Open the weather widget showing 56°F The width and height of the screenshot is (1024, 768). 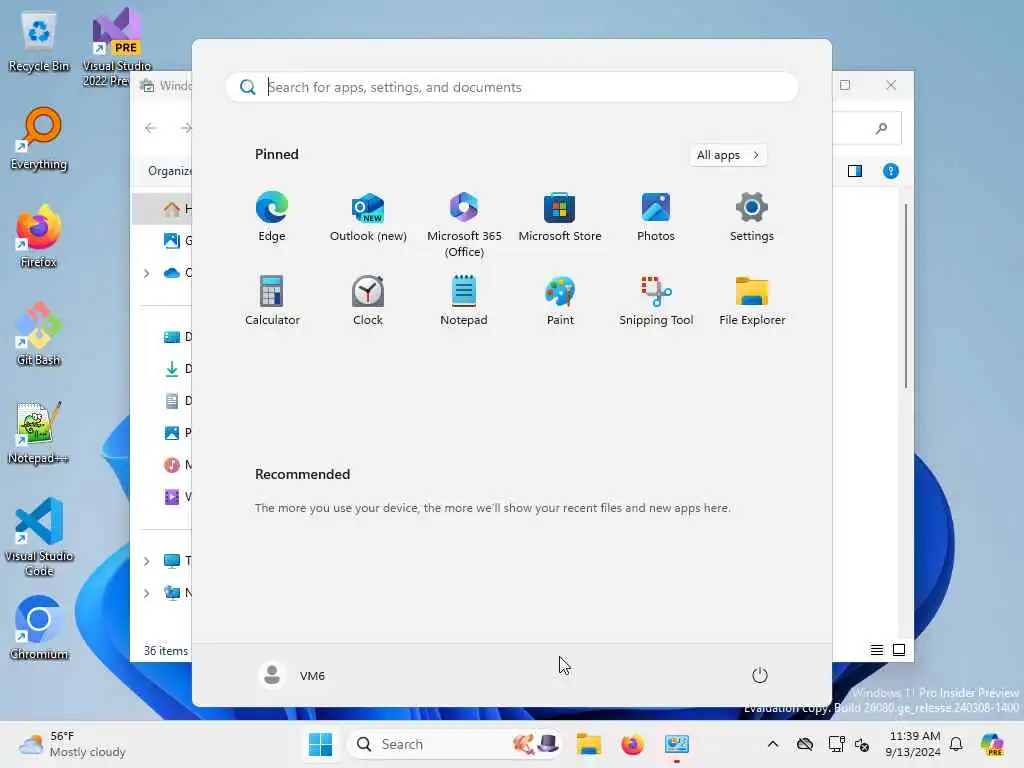click(x=73, y=744)
